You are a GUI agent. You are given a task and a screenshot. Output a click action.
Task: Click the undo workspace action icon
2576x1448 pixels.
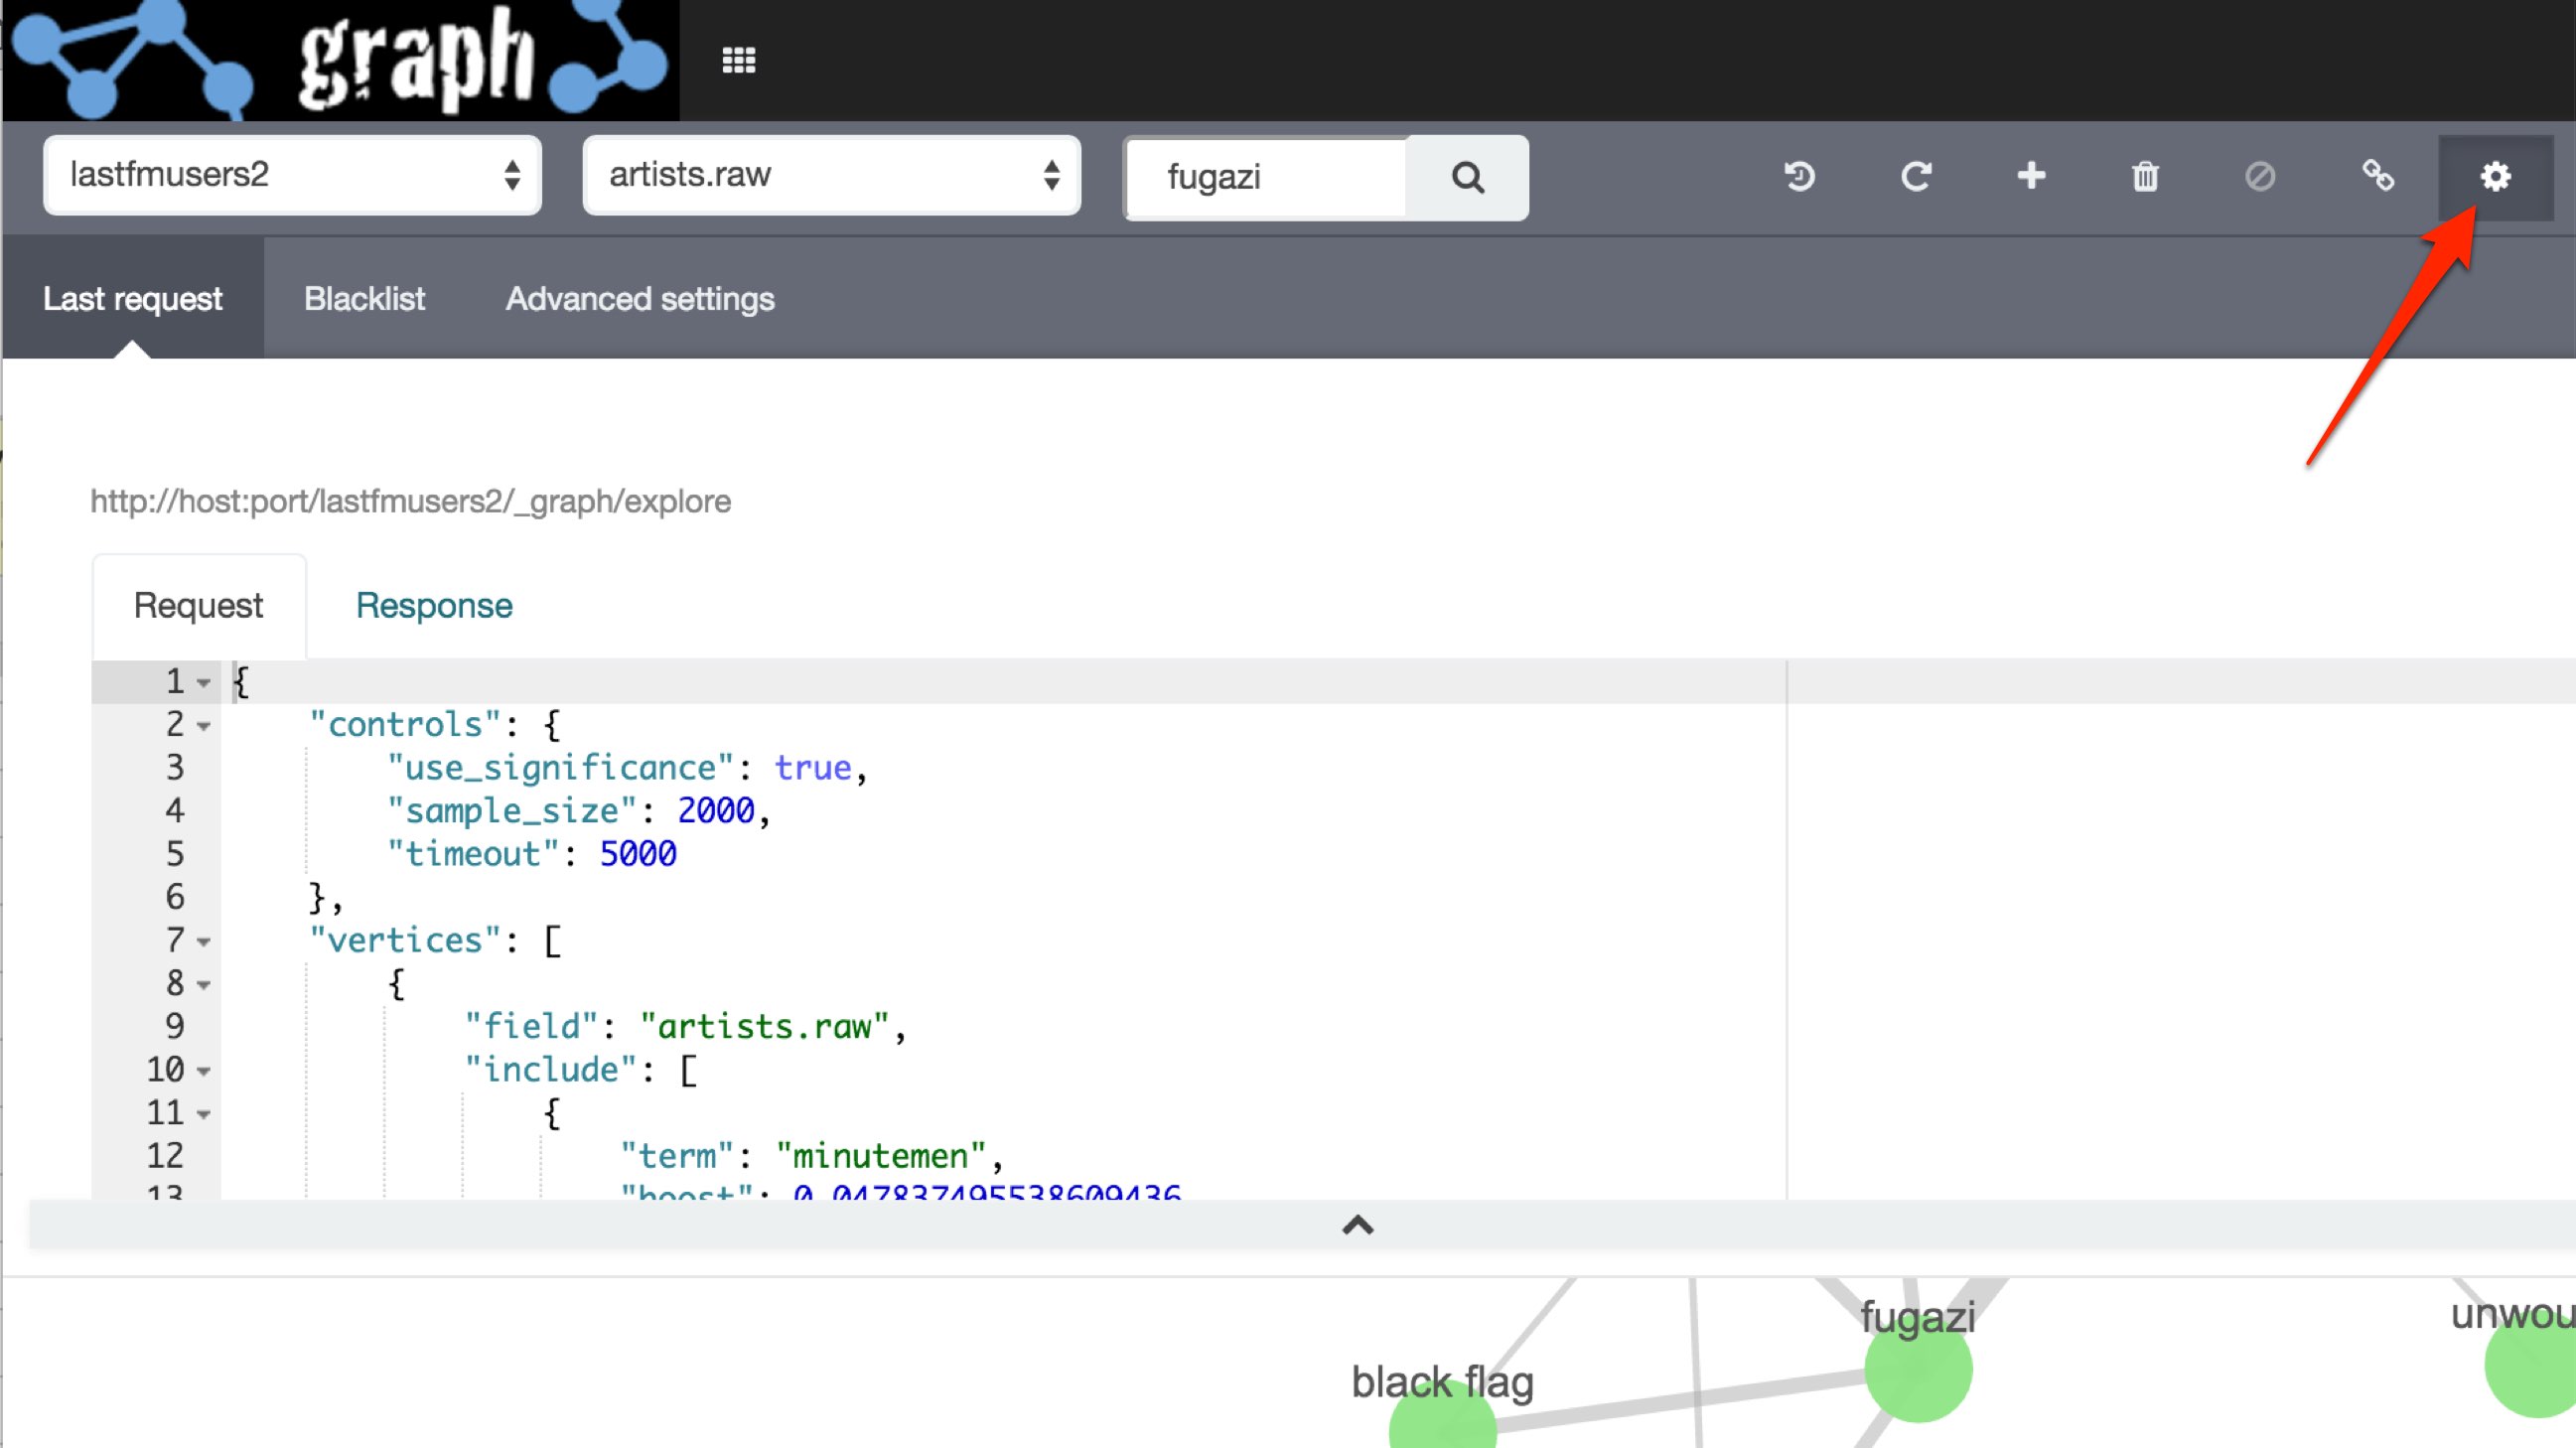tap(1799, 177)
